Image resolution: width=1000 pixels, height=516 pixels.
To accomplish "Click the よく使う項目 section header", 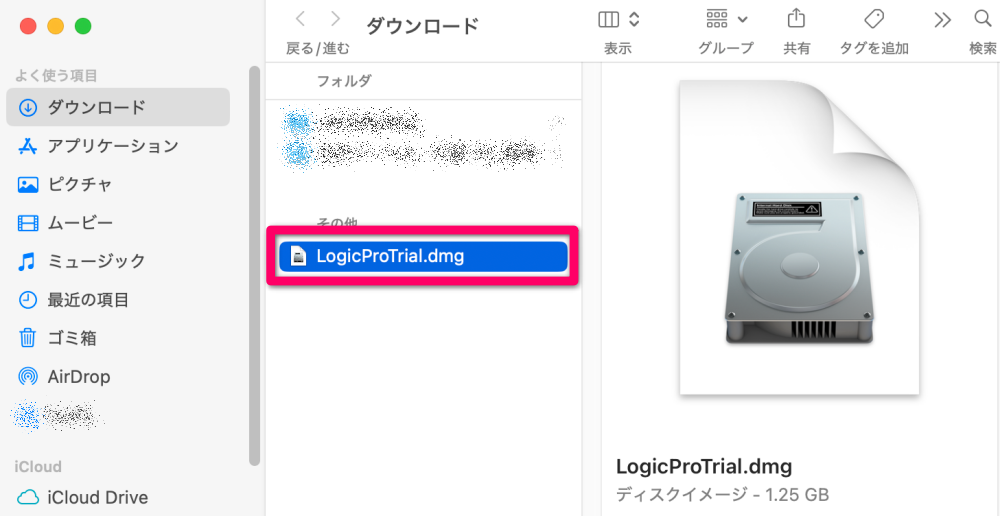I will [56, 76].
